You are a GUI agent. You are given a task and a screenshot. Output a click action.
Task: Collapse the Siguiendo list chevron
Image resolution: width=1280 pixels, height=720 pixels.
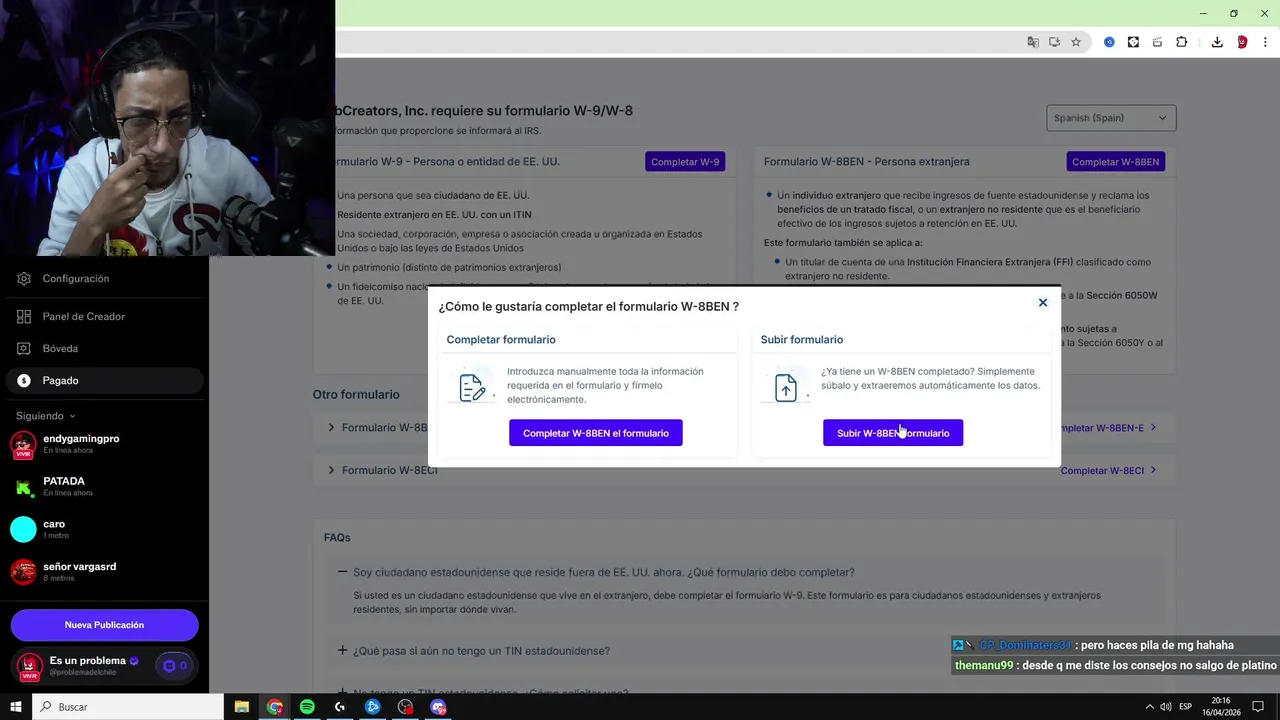click(72, 416)
